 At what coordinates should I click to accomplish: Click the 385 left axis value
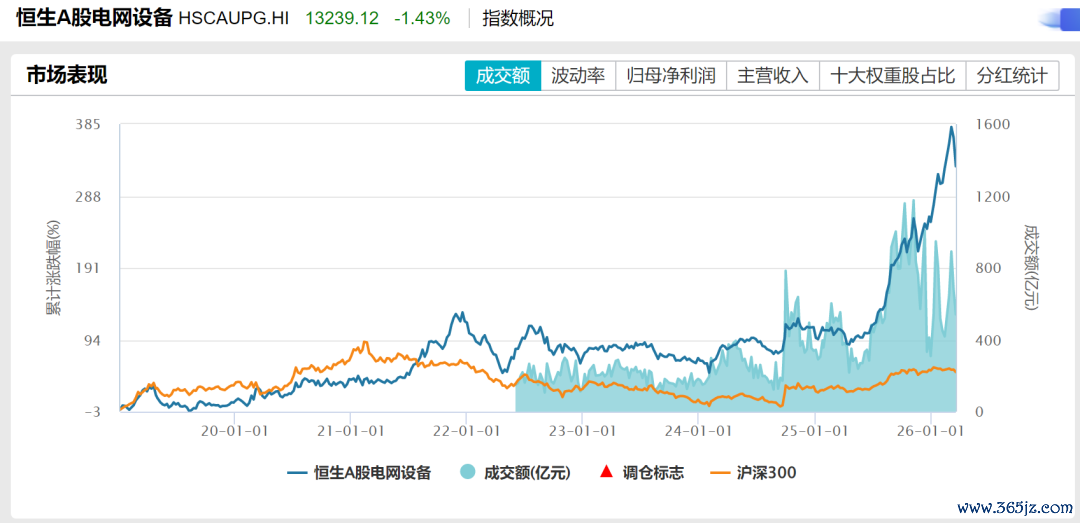pos(88,125)
